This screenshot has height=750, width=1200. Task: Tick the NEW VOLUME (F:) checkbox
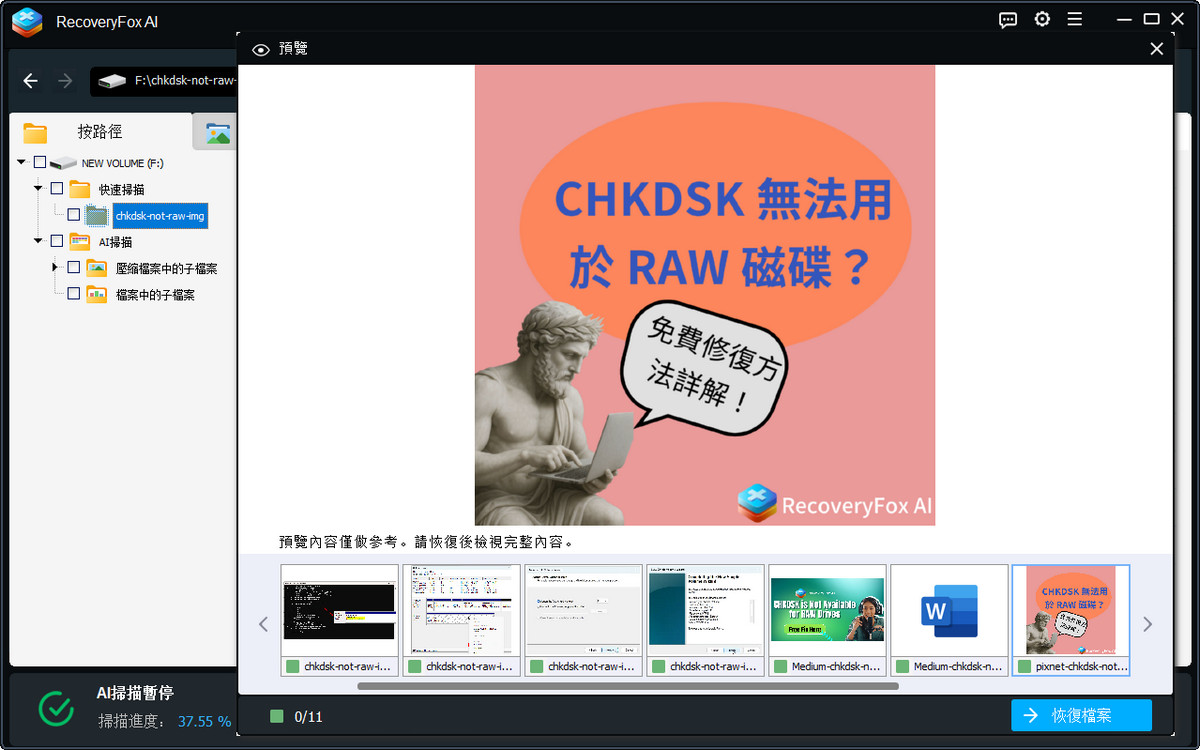point(40,162)
